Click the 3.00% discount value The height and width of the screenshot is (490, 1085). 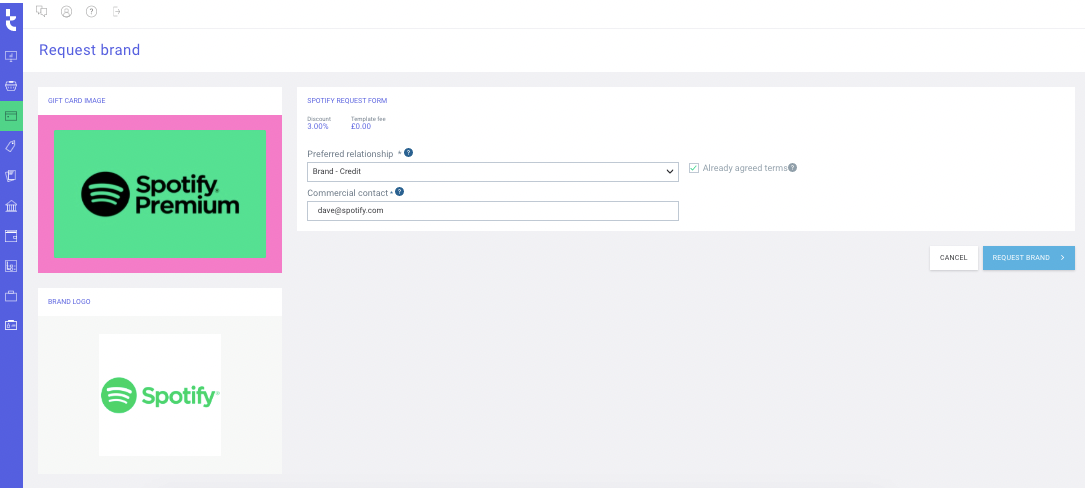click(x=318, y=126)
